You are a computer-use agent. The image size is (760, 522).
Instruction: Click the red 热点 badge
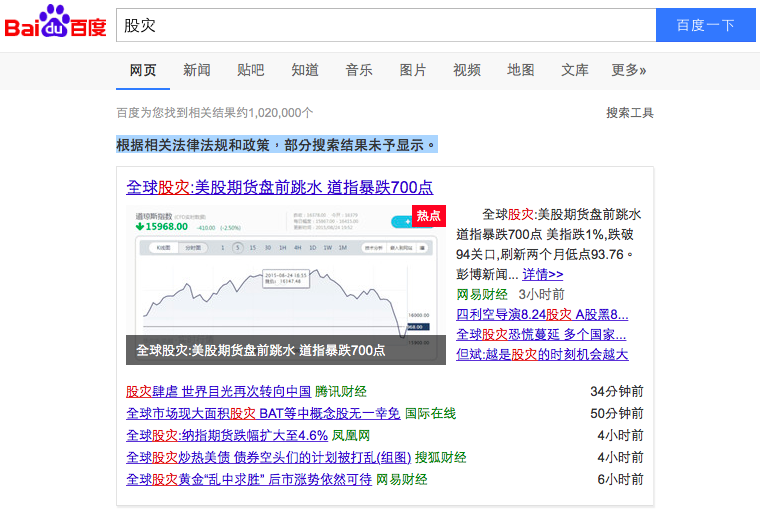(428, 216)
